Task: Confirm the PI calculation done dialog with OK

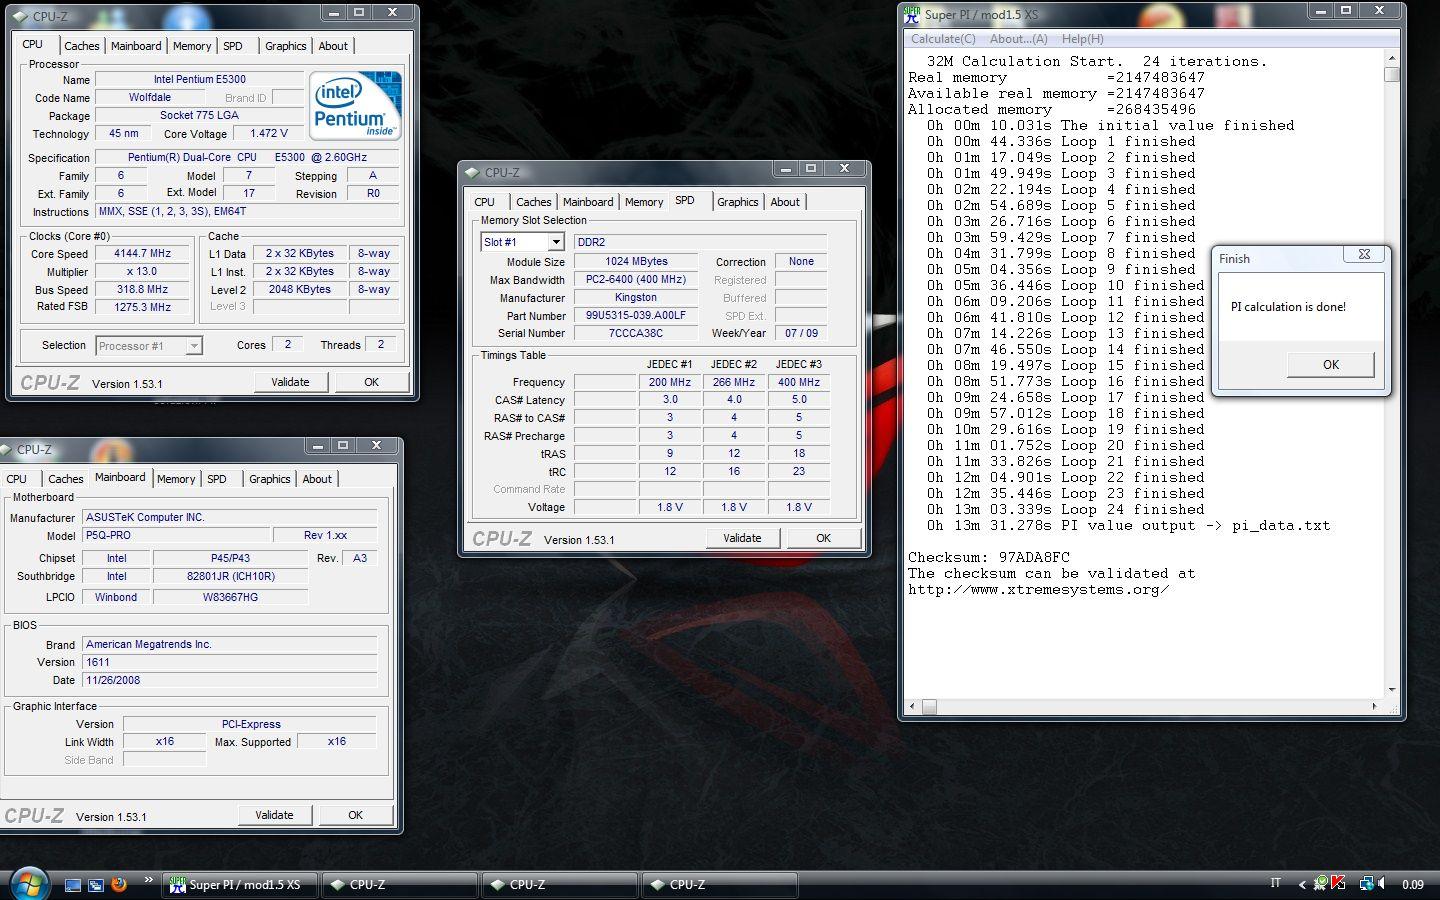Action: (x=1331, y=365)
